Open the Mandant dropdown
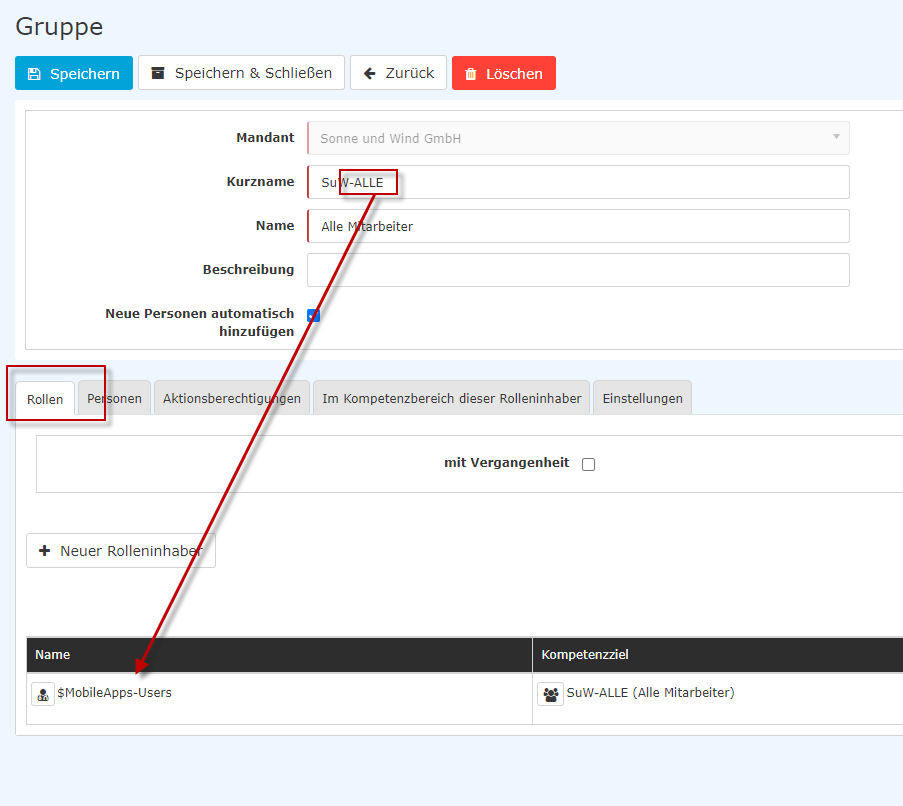Viewport: 903px width, 806px height. coord(578,138)
